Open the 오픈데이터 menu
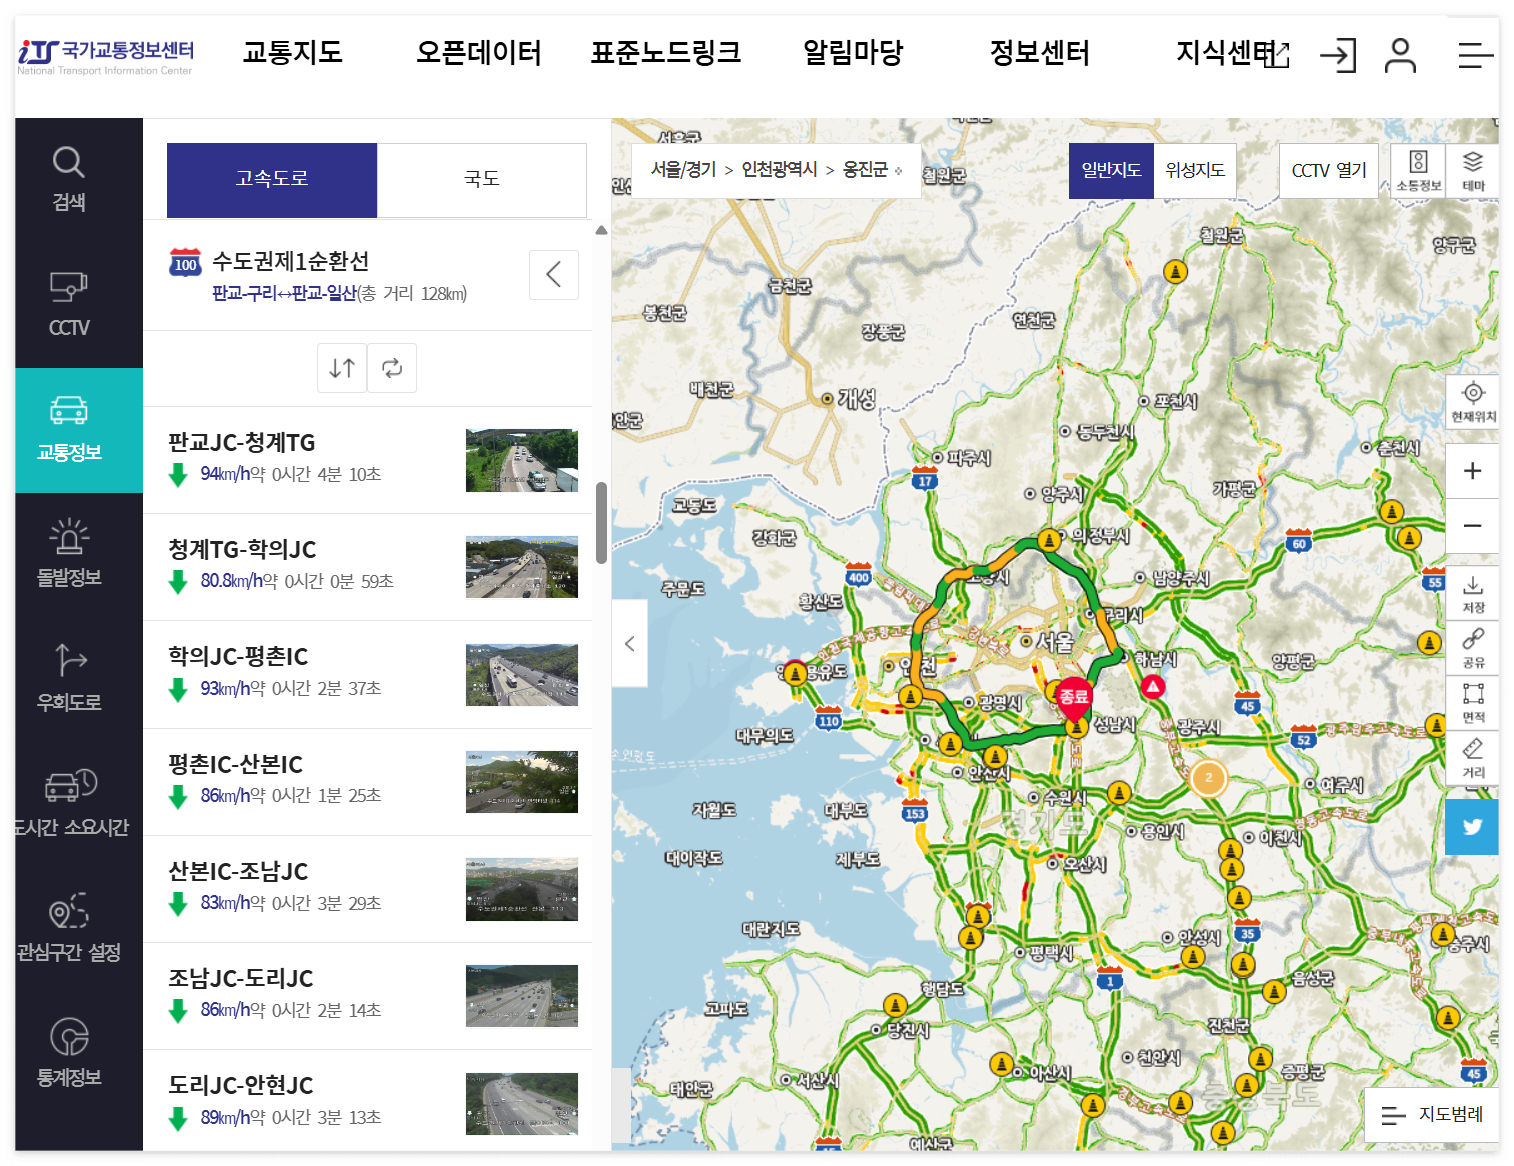Screen dimensions: 1514x1166 (x=478, y=54)
